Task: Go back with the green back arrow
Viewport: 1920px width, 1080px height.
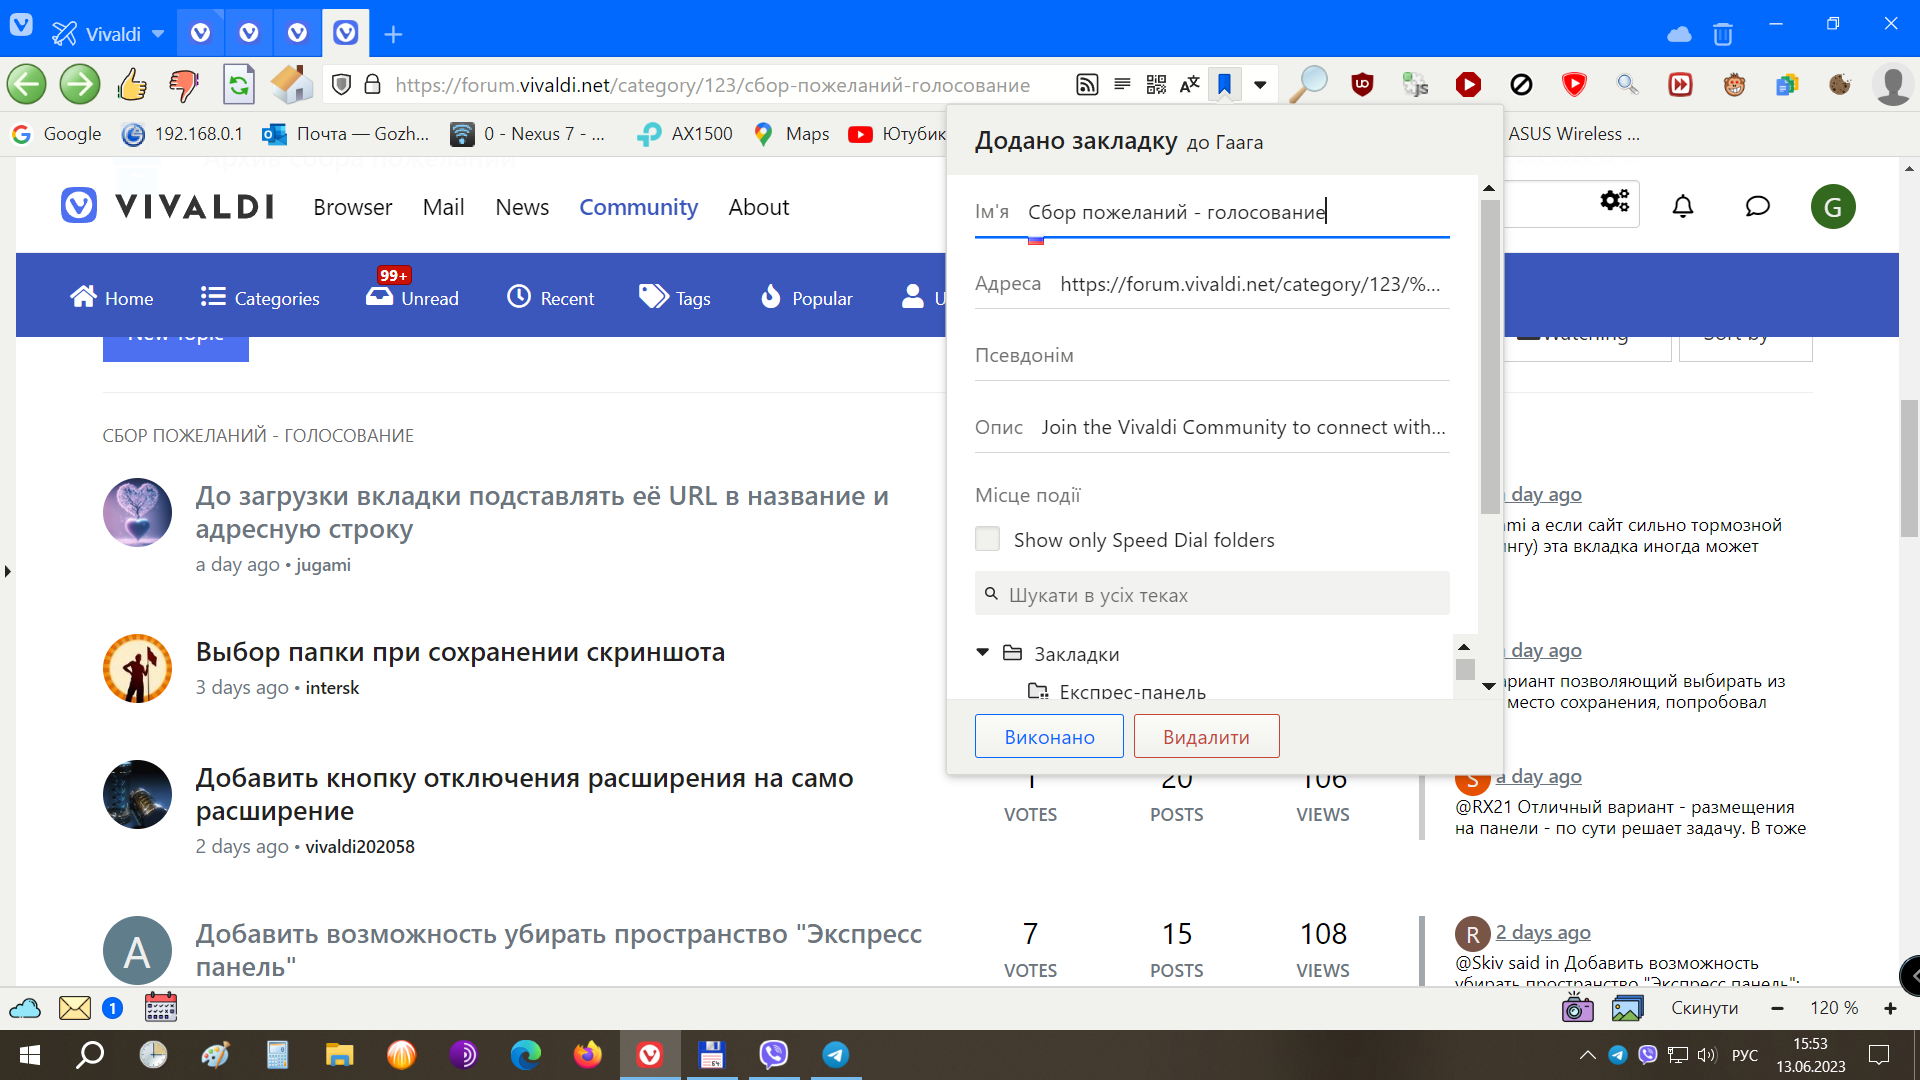Action: tap(27, 85)
